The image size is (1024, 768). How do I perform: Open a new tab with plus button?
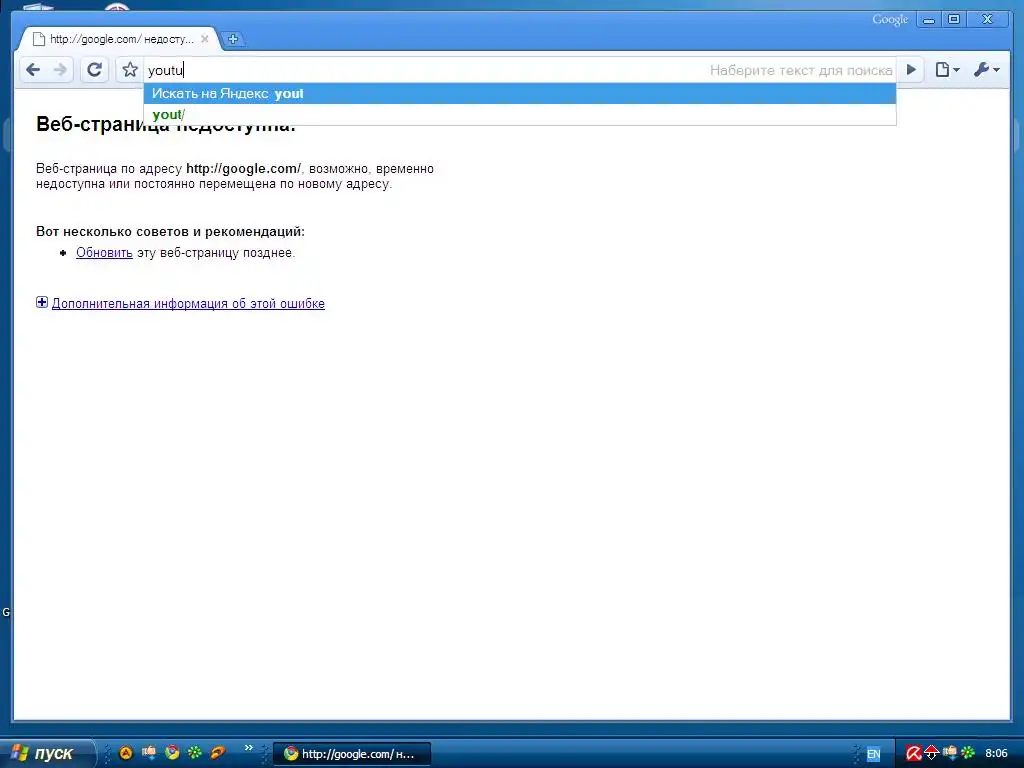[x=232, y=39]
